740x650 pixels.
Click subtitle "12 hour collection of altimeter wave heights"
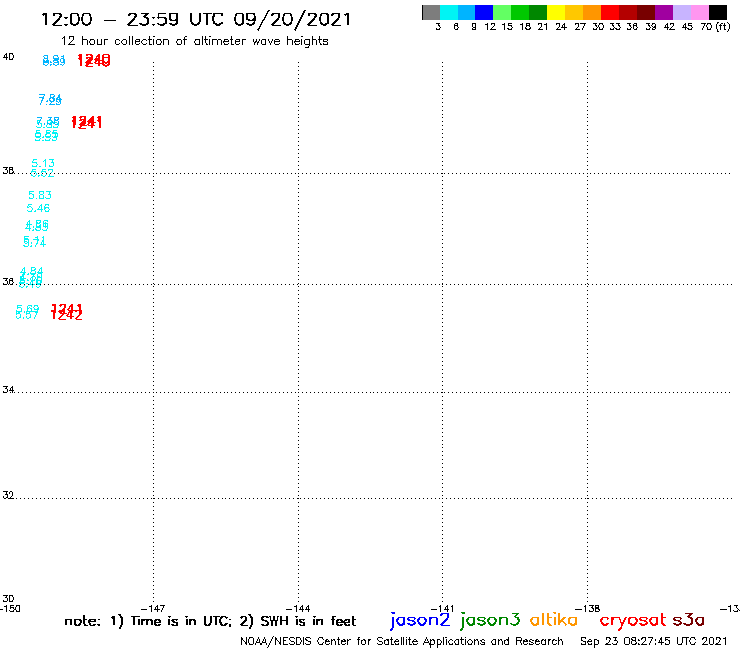(x=194, y=41)
